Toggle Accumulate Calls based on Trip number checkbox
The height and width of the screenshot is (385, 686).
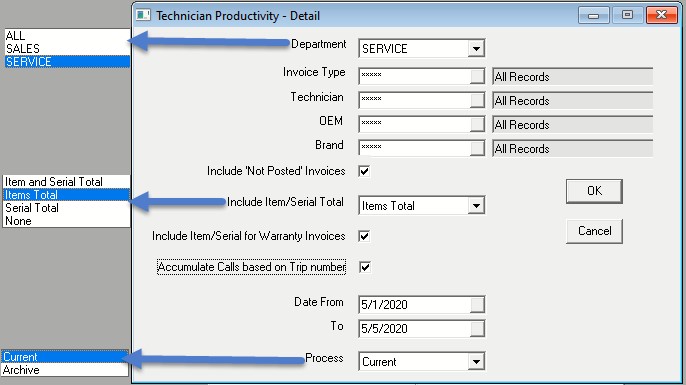[x=365, y=267]
